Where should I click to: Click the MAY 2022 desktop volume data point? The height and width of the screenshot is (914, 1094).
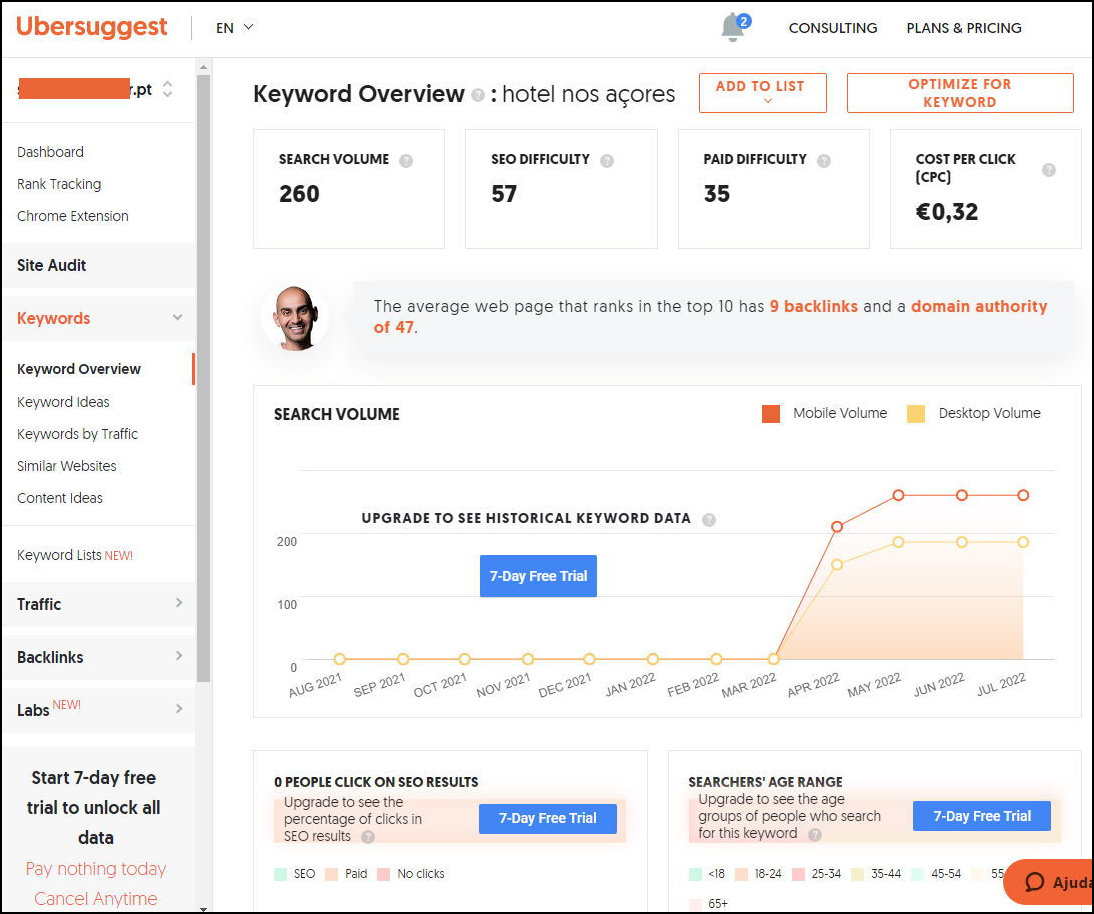click(x=899, y=542)
